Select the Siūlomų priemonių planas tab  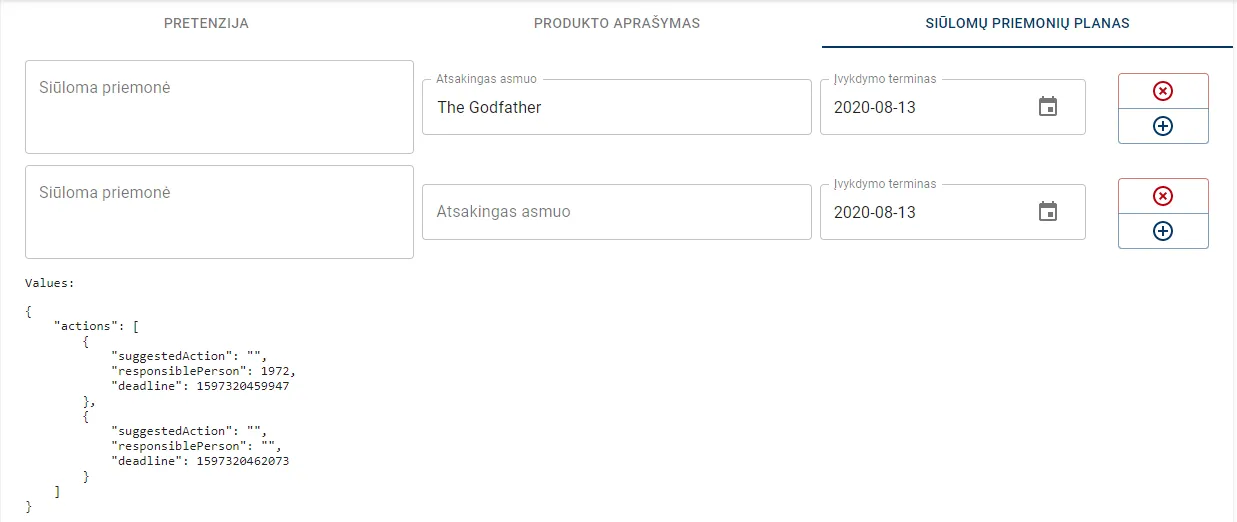tap(1027, 23)
